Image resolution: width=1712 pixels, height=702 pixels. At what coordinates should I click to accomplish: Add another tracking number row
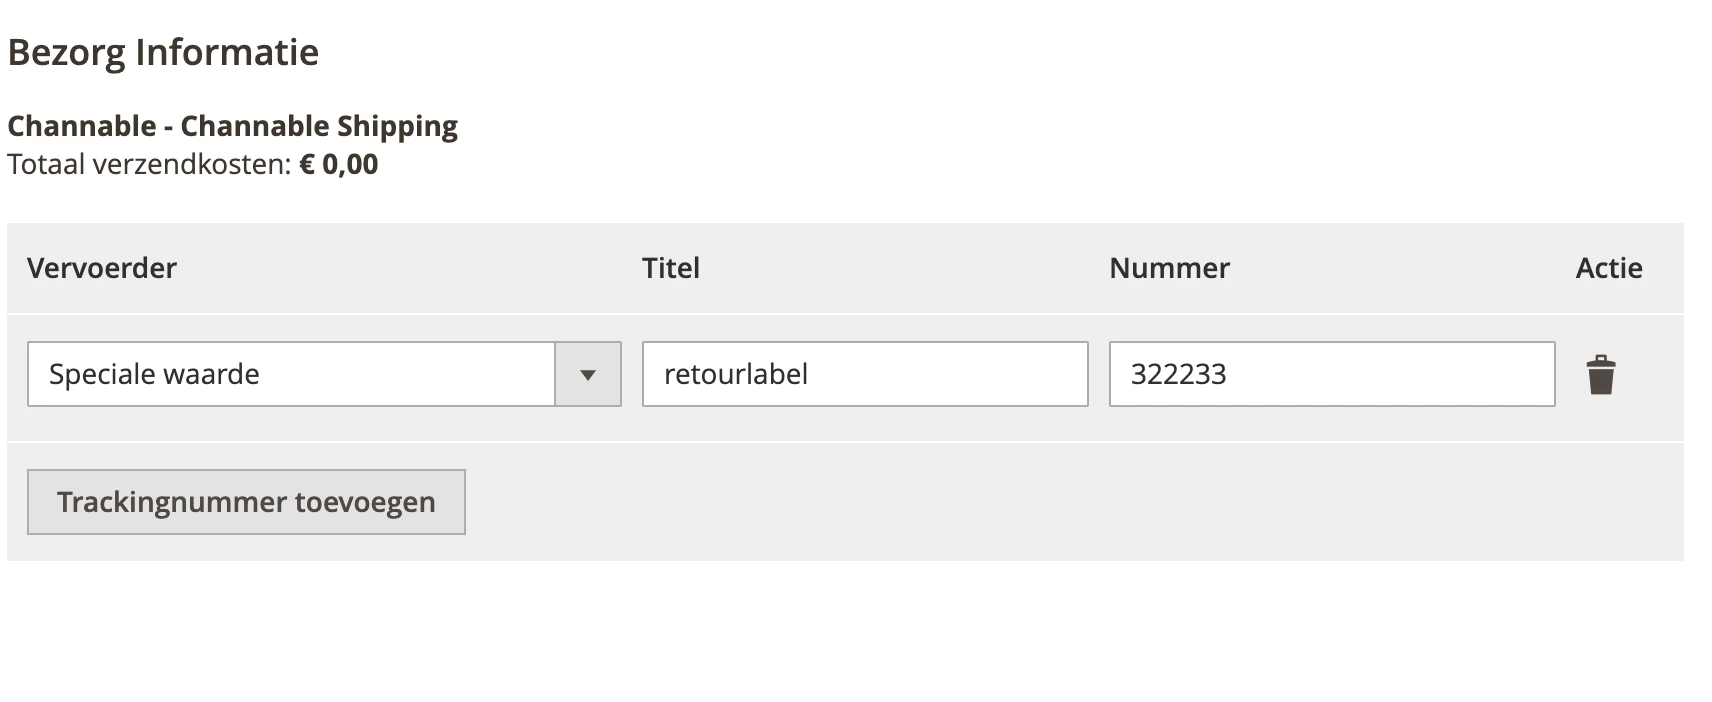[x=246, y=502]
